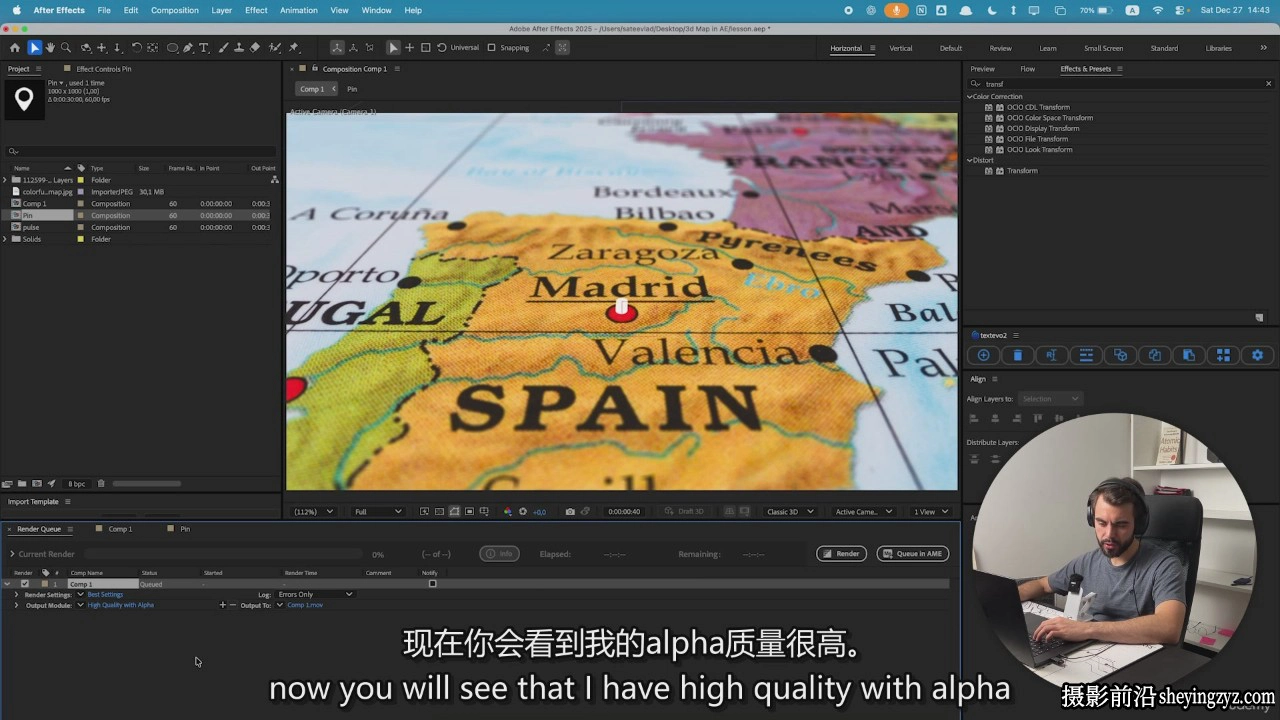Select the Home icon in toolbar
This screenshot has height=720, width=1280.
(15, 47)
